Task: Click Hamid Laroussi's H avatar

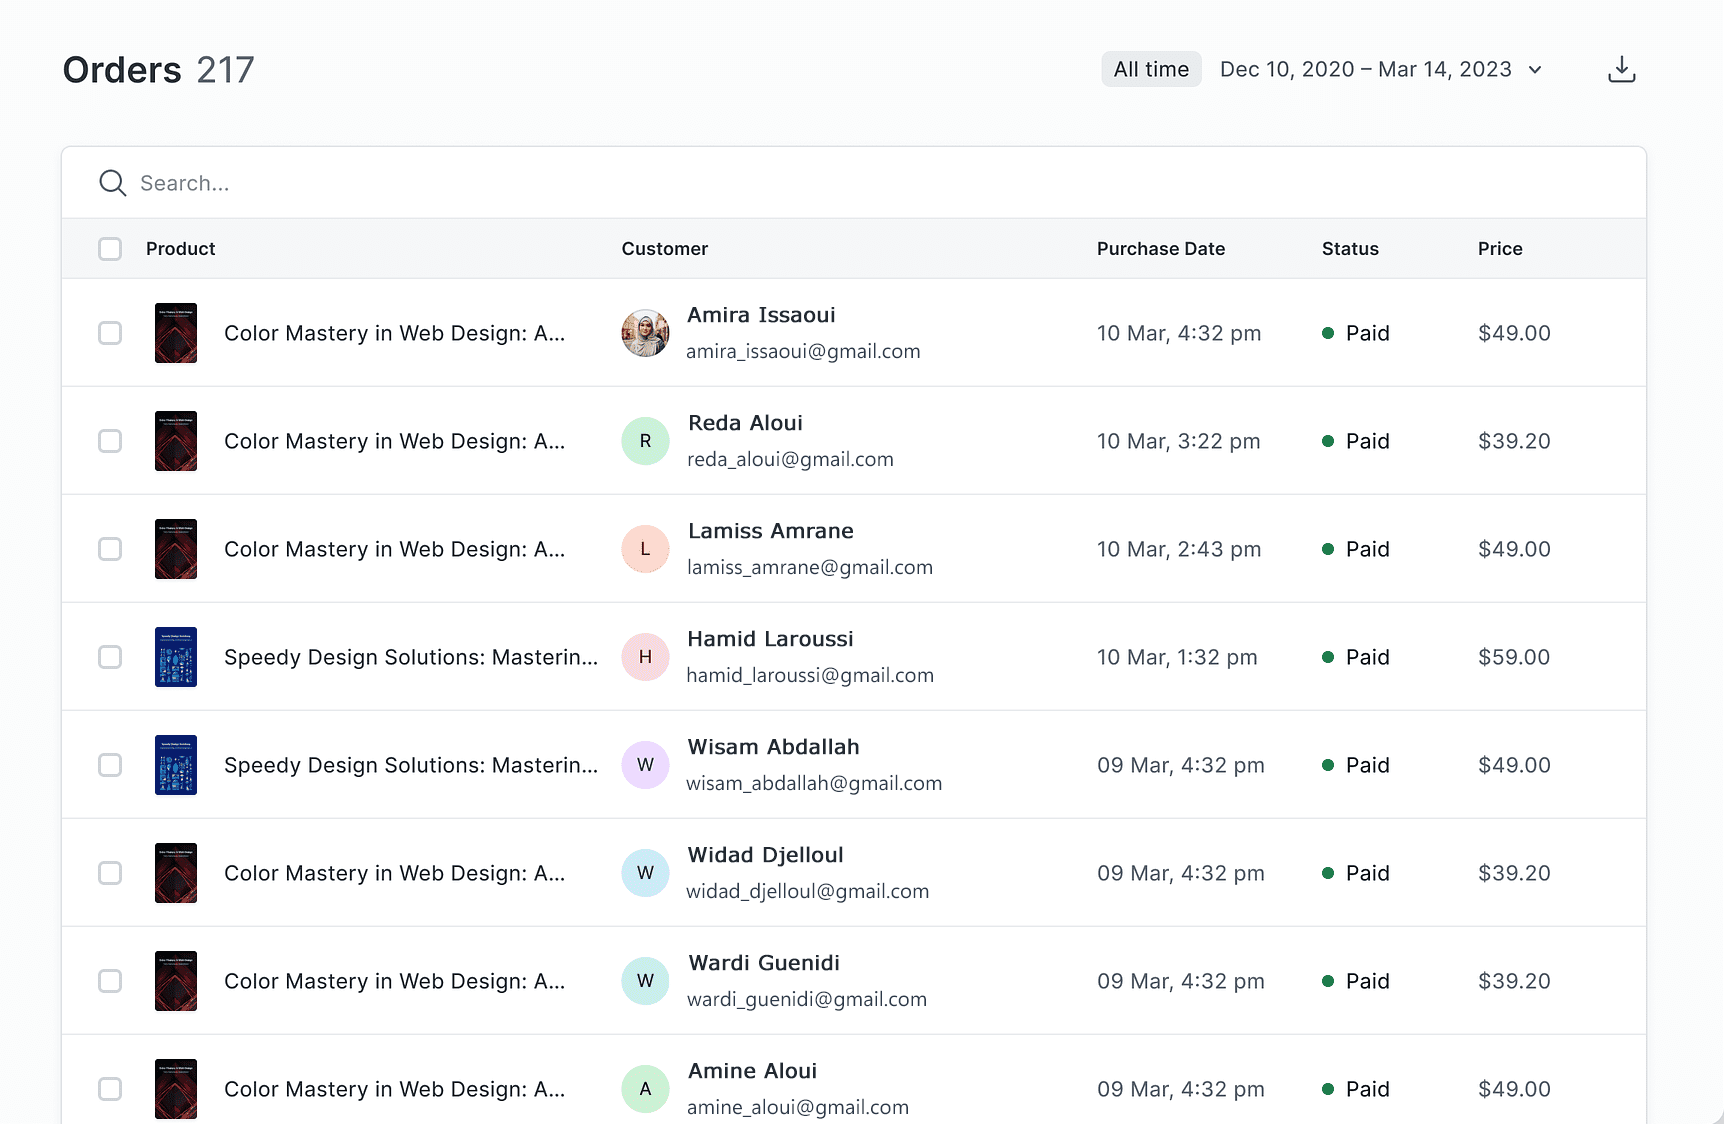Action: tap(645, 657)
